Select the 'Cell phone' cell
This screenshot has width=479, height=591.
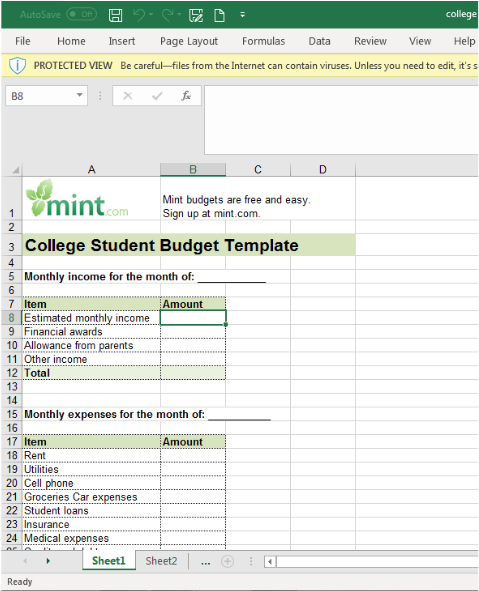(91, 483)
